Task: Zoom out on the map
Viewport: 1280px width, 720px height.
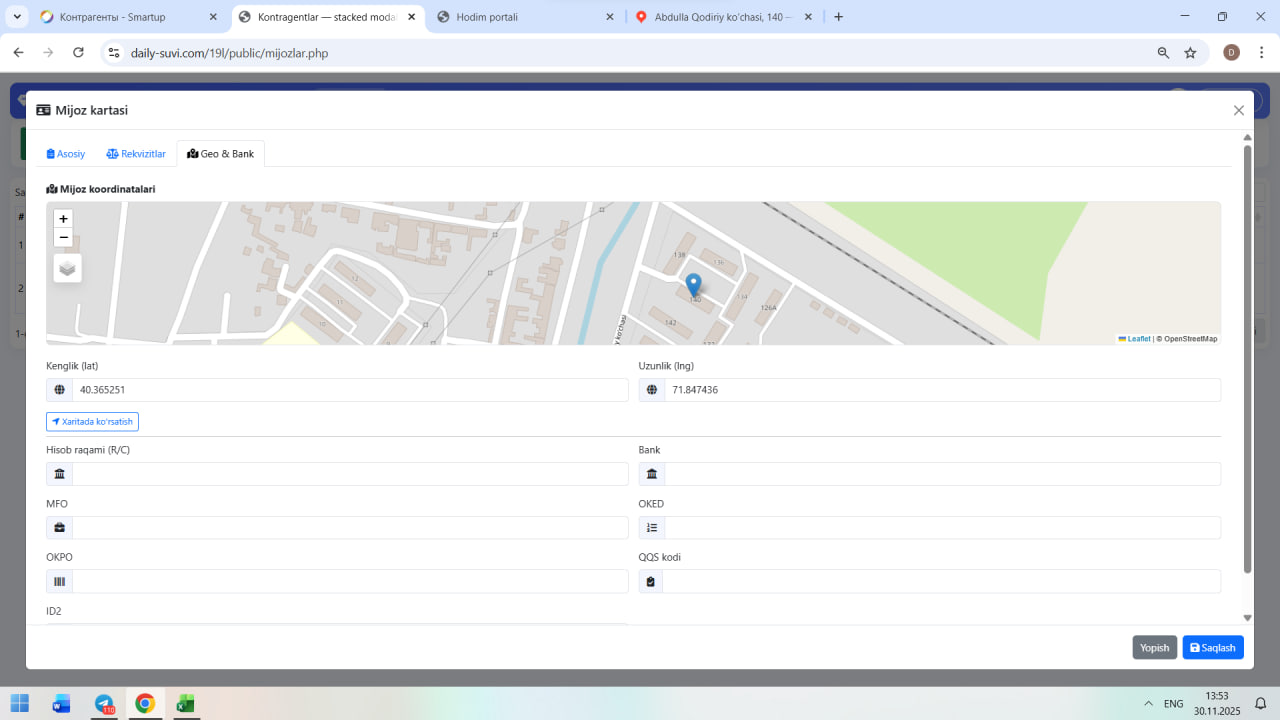Action: pyautogui.click(x=63, y=238)
